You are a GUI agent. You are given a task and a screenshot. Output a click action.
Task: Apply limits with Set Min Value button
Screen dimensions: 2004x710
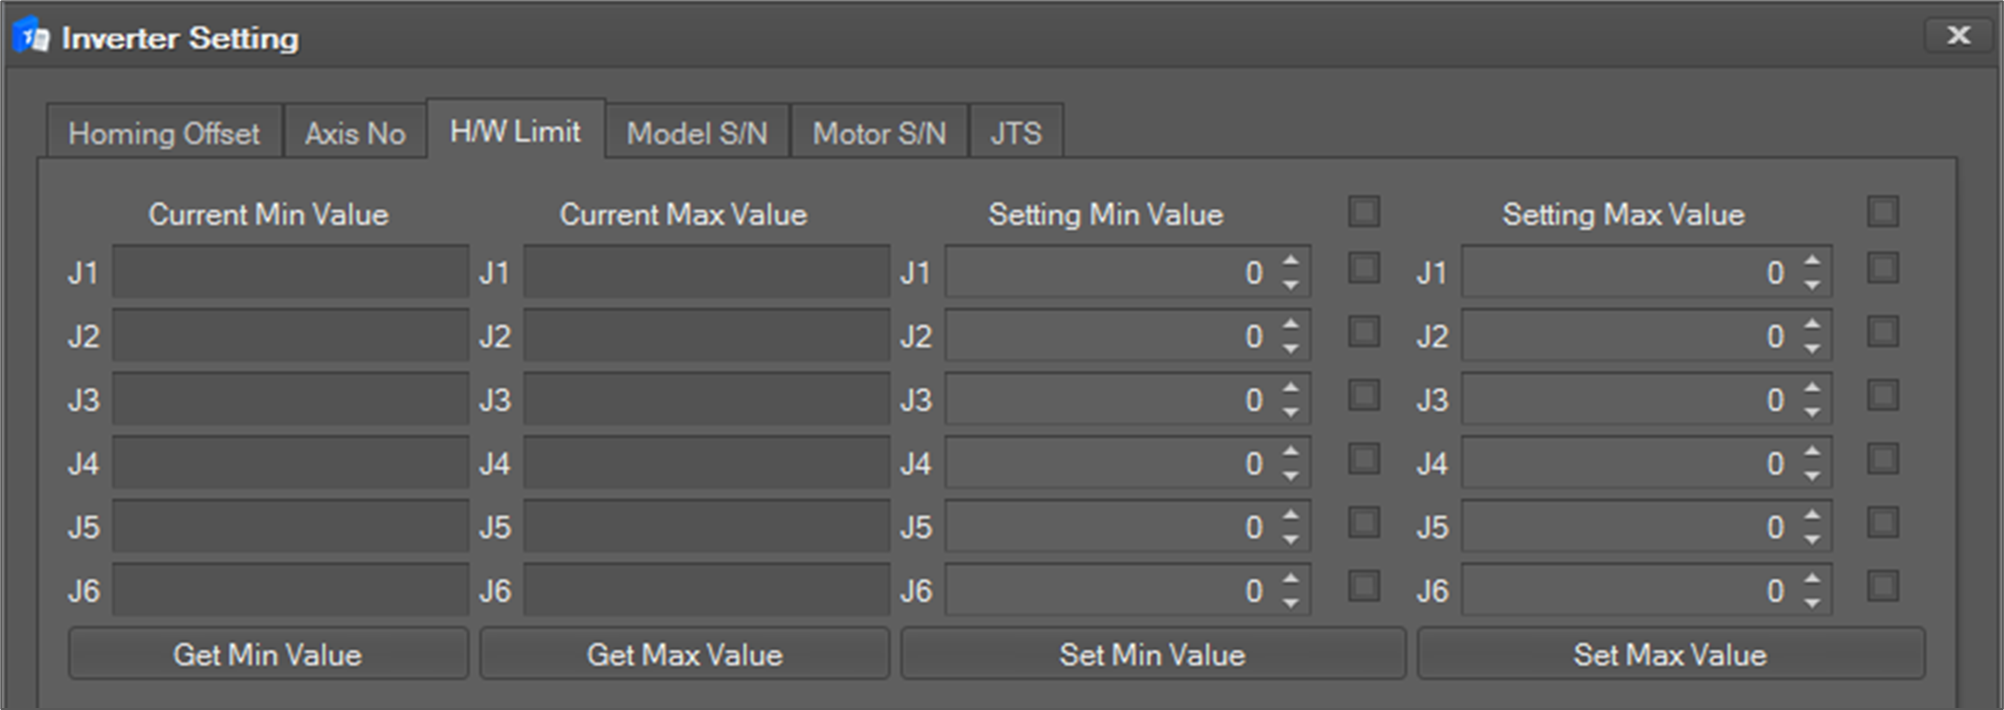1152,655
